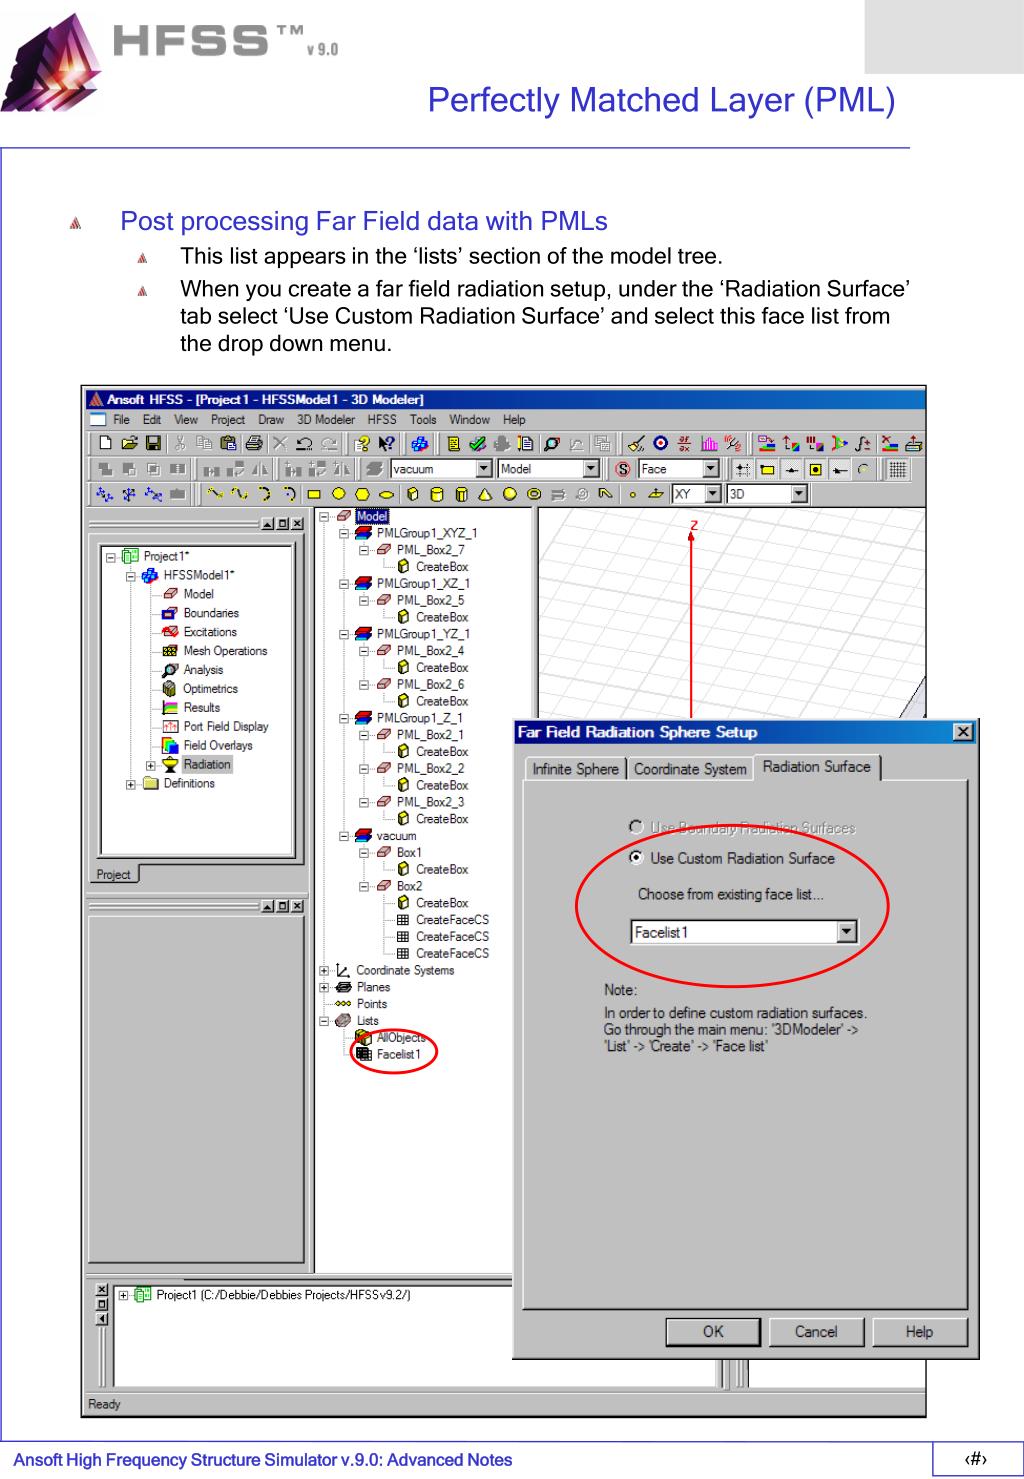The width and height of the screenshot is (1024, 1479).
Task: Switch to the Radiation Surface tab
Action: click(x=816, y=767)
